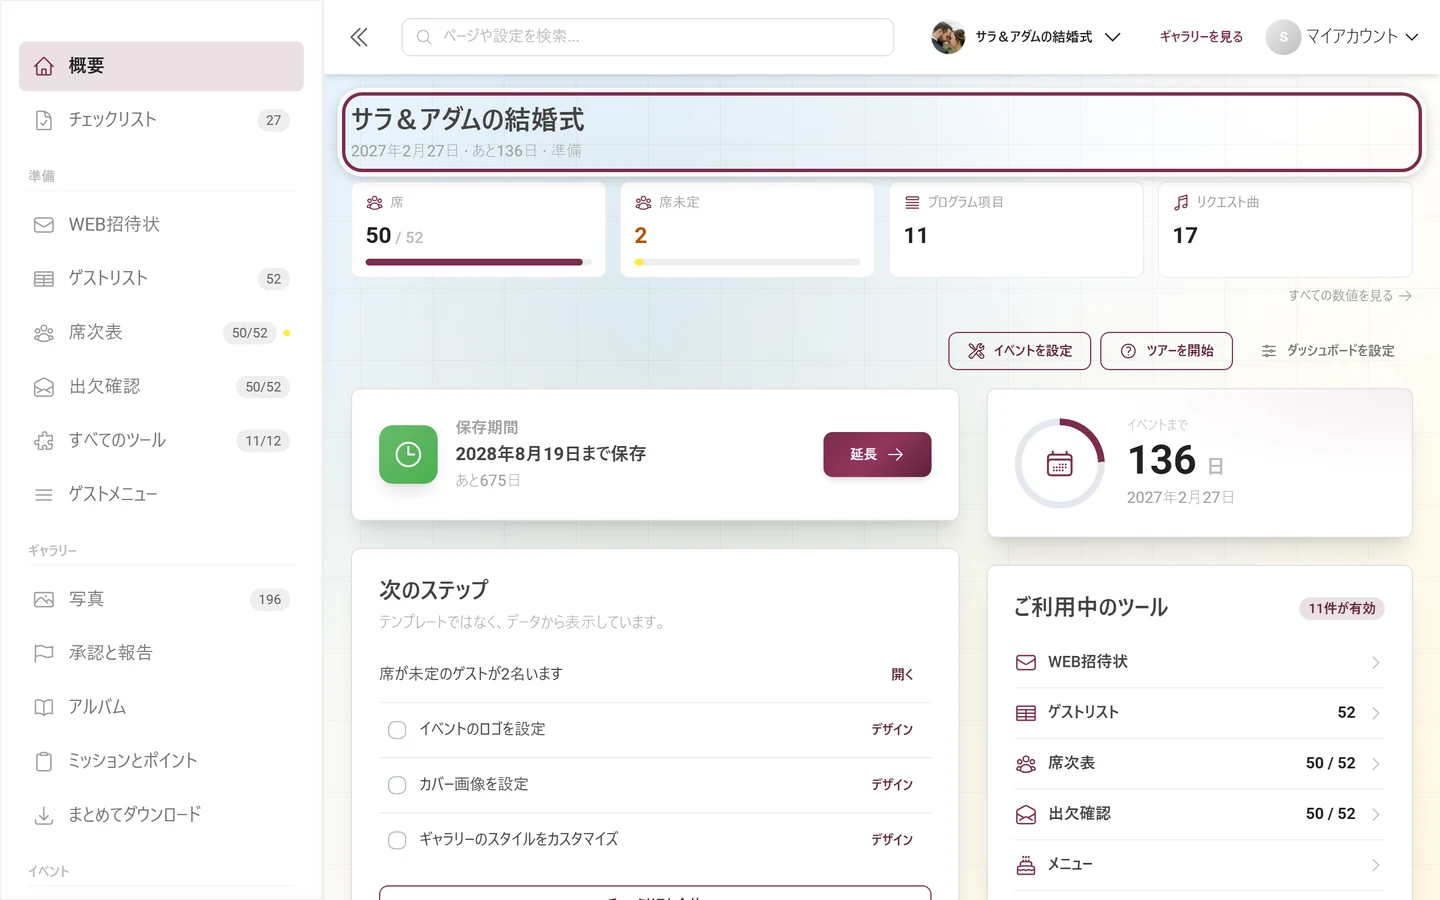Expand the 出欠確認 tool row chevron

1376,814
